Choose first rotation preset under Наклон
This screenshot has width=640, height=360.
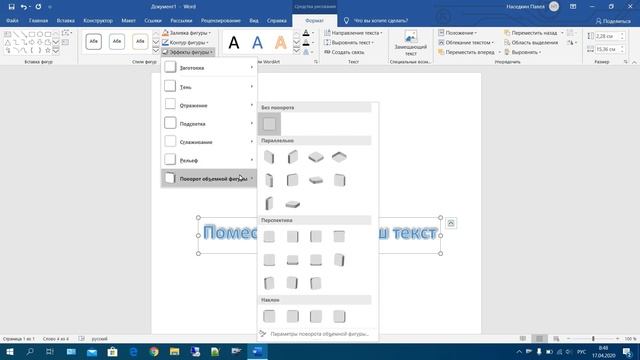pos(269,316)
